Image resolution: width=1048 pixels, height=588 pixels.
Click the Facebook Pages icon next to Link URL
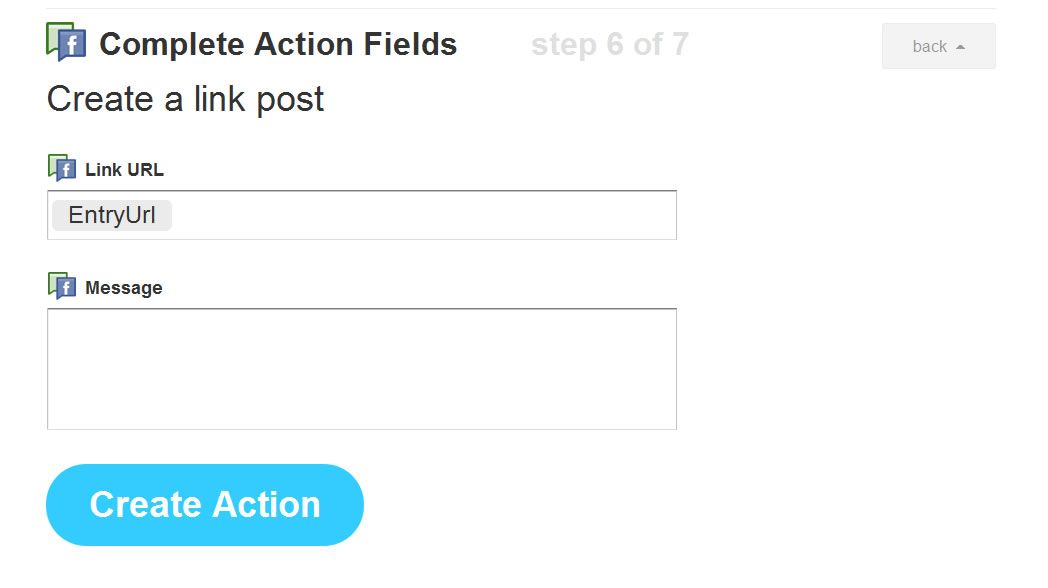[x=62, y=168]
